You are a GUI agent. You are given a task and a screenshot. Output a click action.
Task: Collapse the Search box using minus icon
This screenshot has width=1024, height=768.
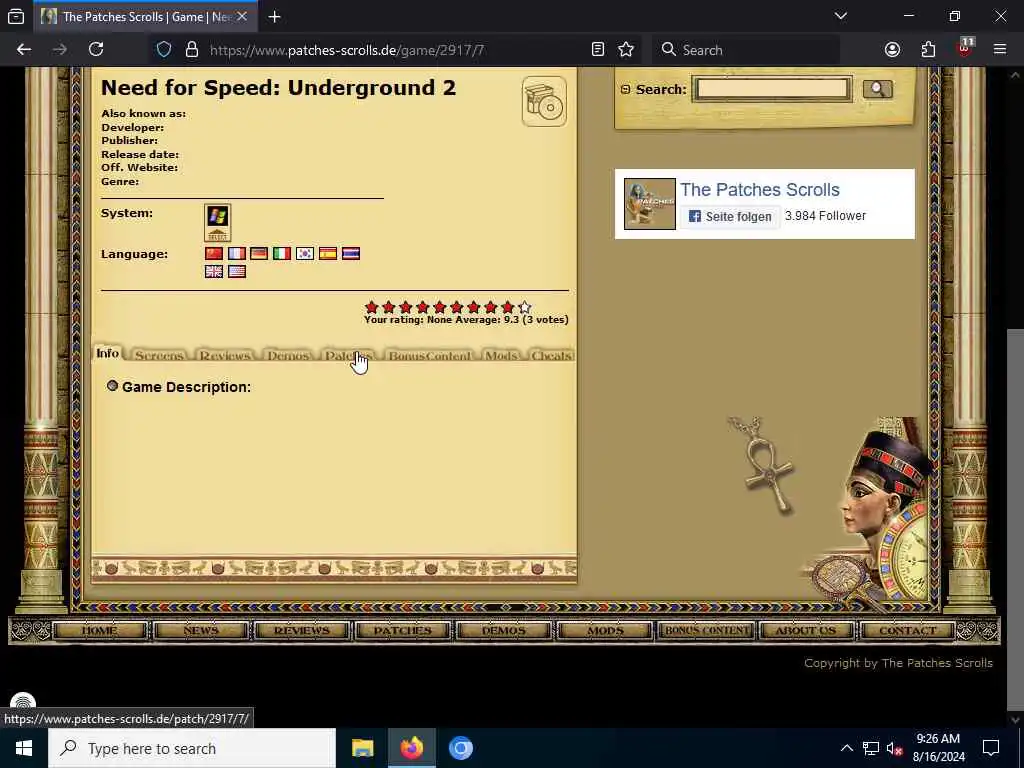(626, 89)
